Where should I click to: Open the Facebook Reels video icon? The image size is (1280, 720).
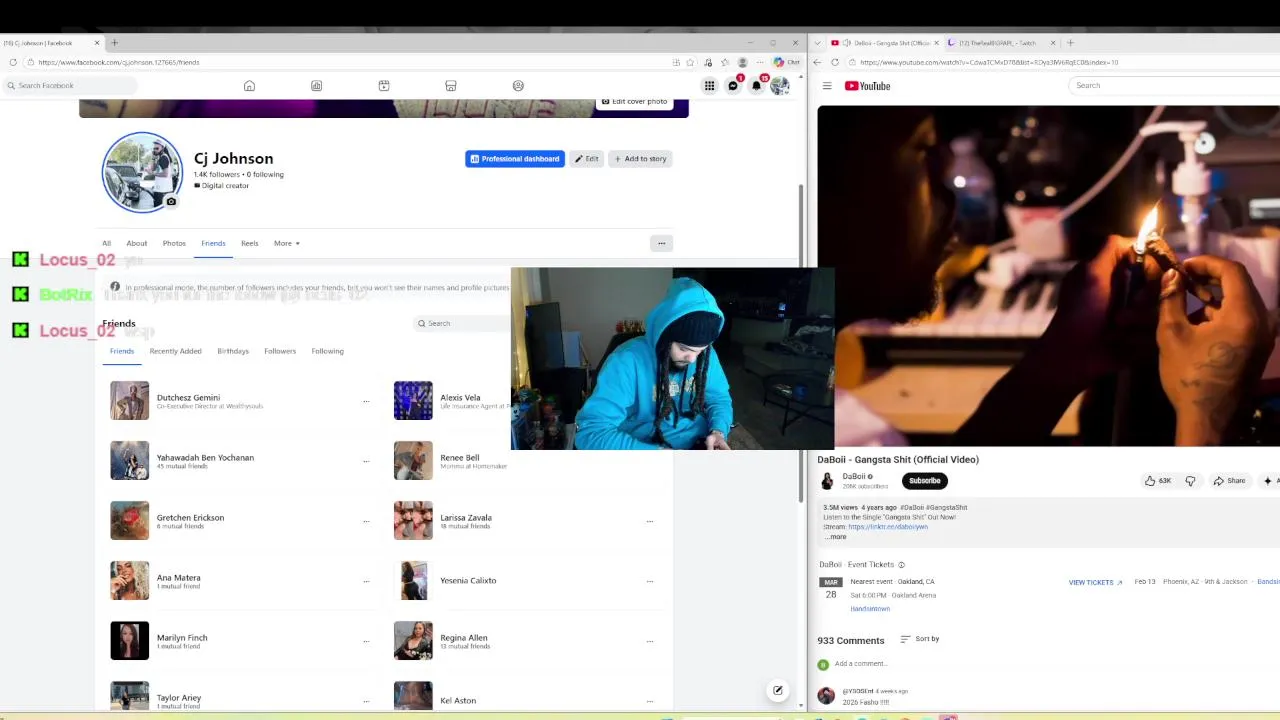384,86
